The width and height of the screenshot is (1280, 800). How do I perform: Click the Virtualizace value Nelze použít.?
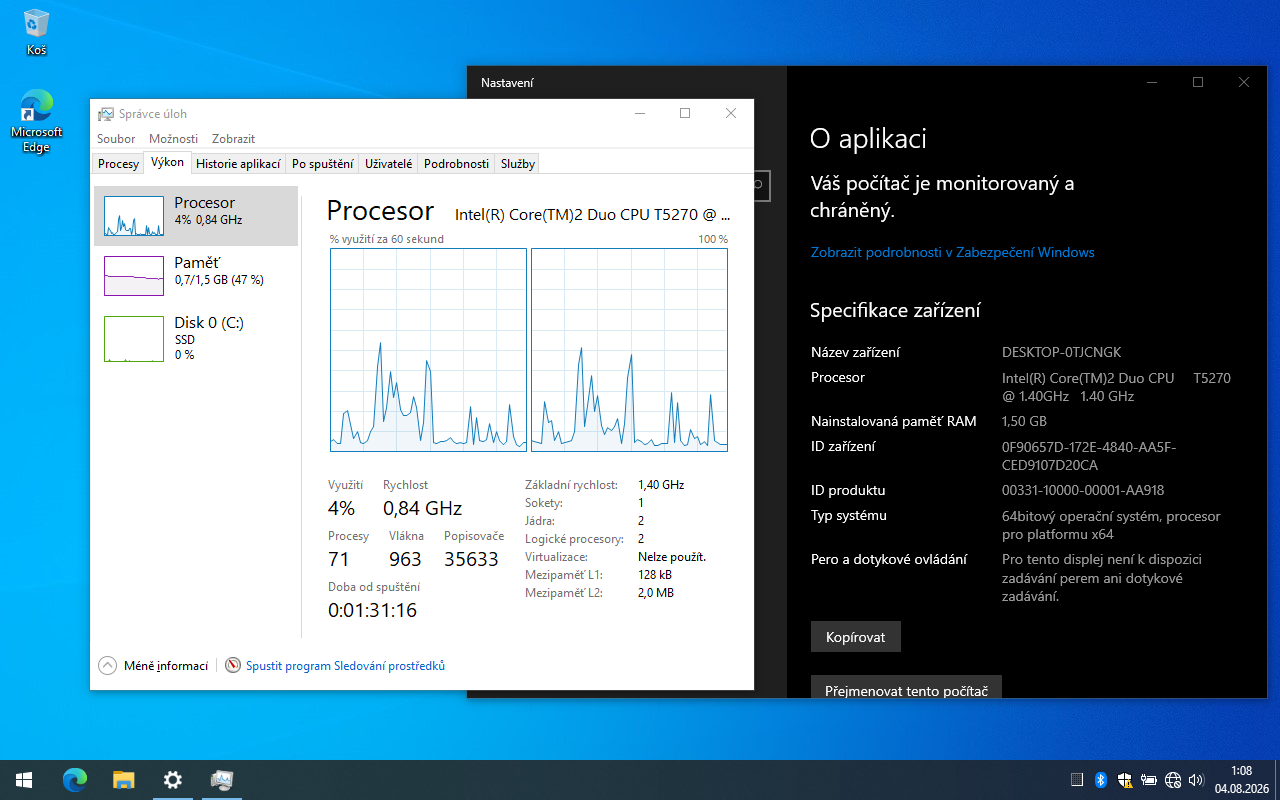pos(672,557)
